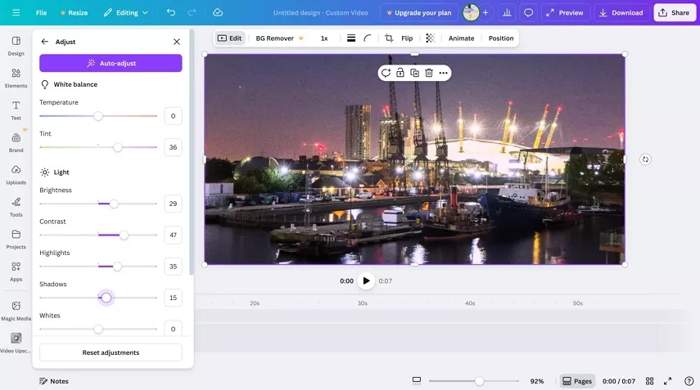Undo the last action
The height and width of the screenshot is (390, 700).
point(171,12)
